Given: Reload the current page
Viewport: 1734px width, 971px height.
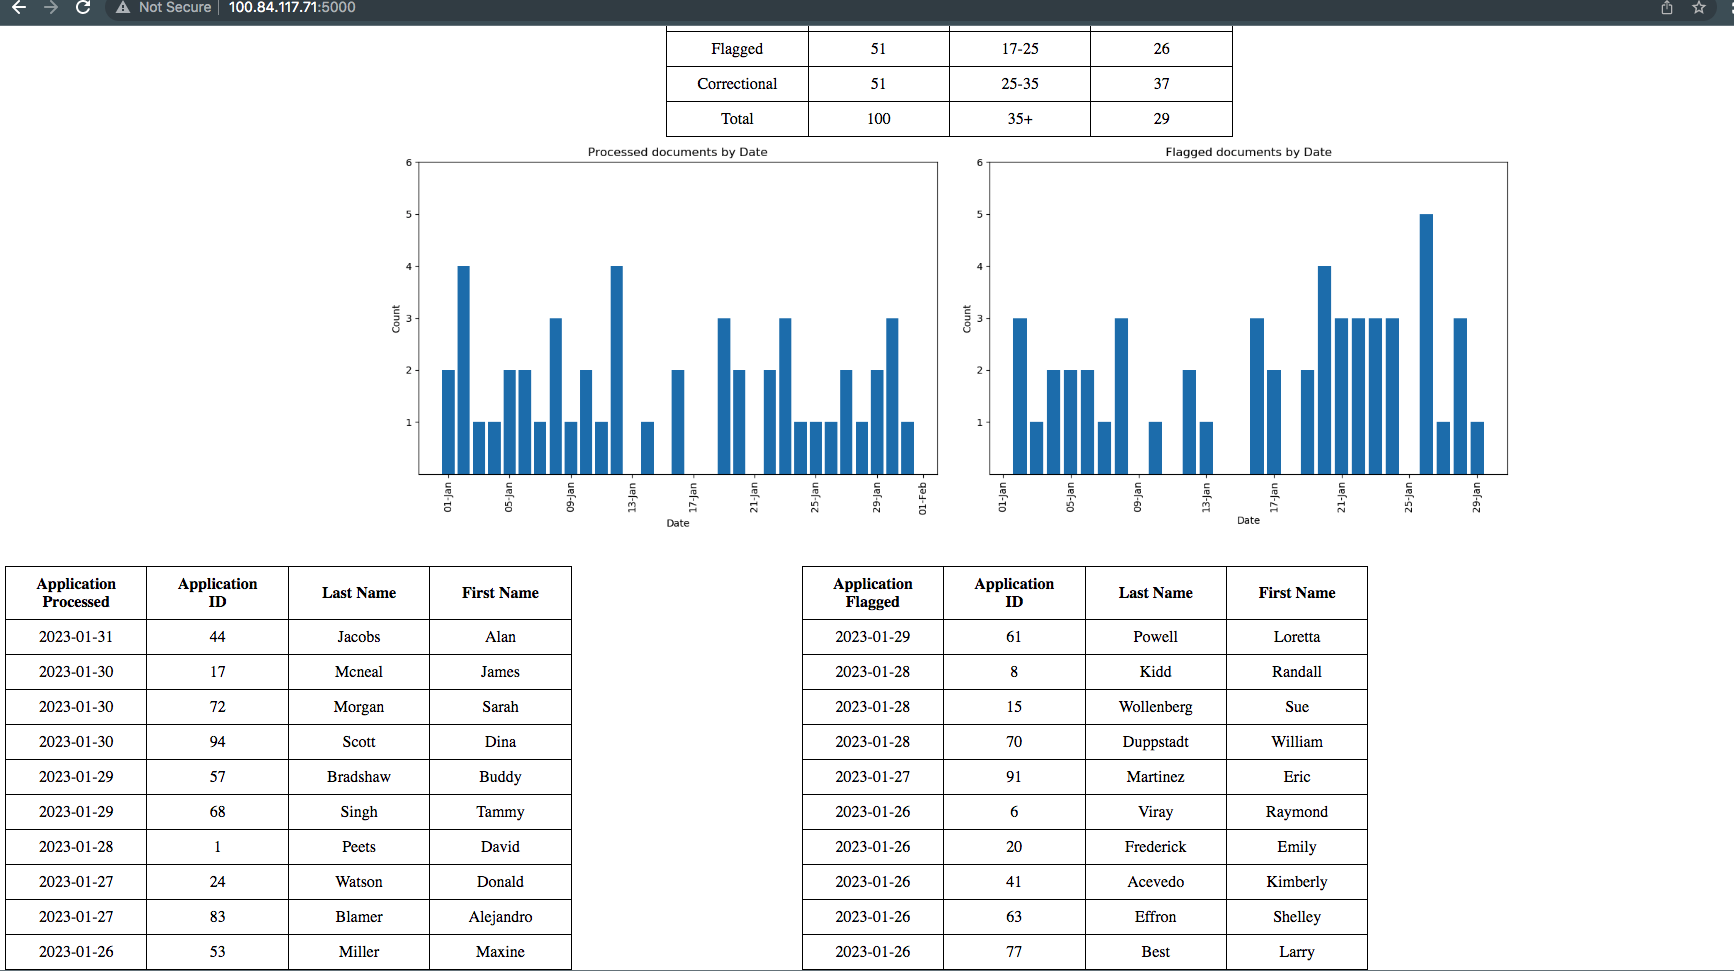Looking at the screenshot, I should tap(83, 8).
